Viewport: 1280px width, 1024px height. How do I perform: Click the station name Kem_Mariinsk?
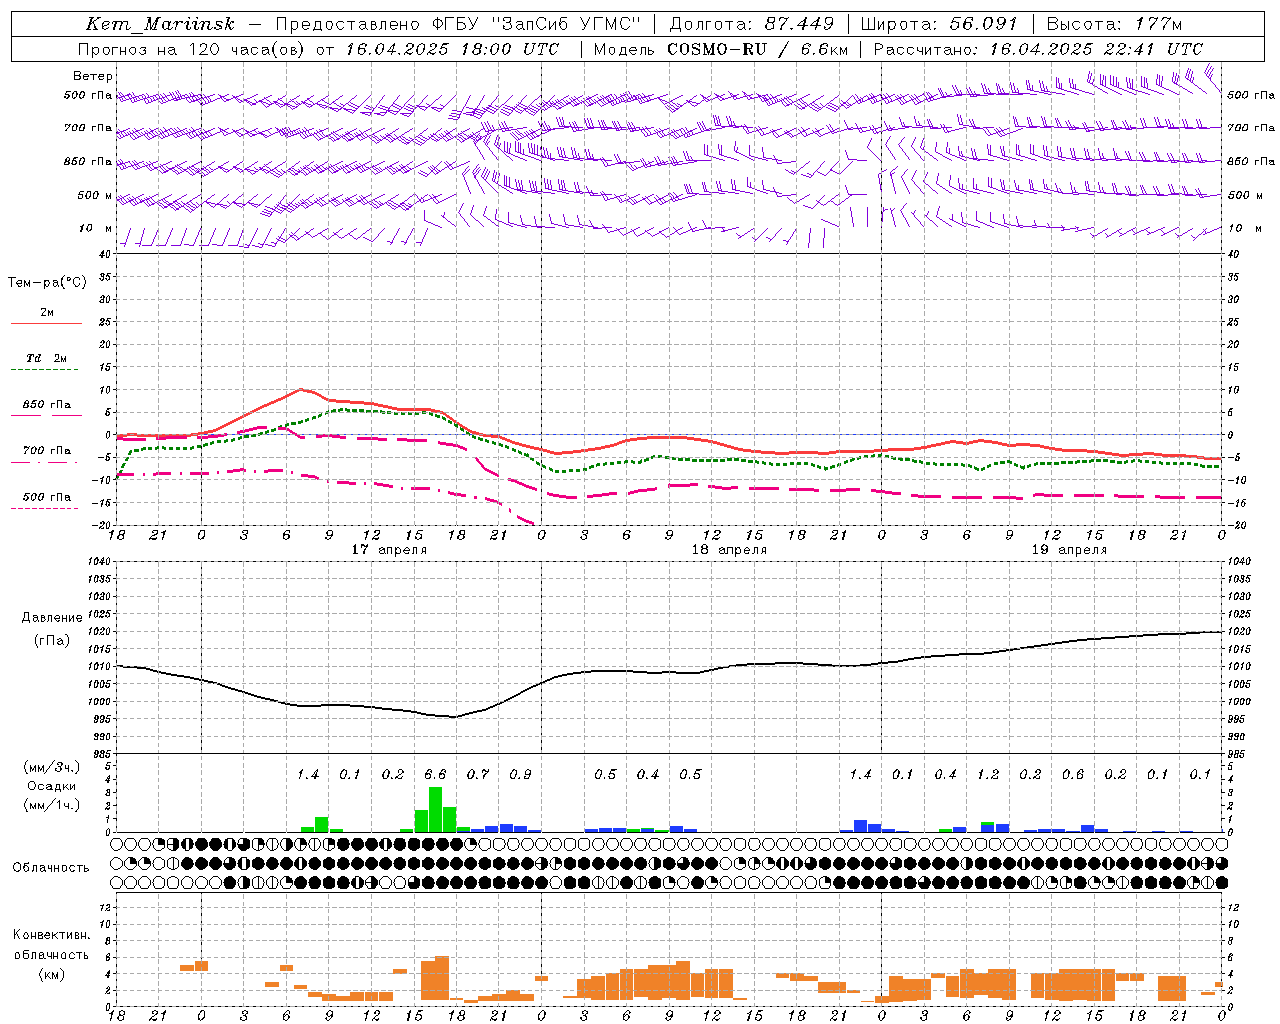tap(160, 24)
